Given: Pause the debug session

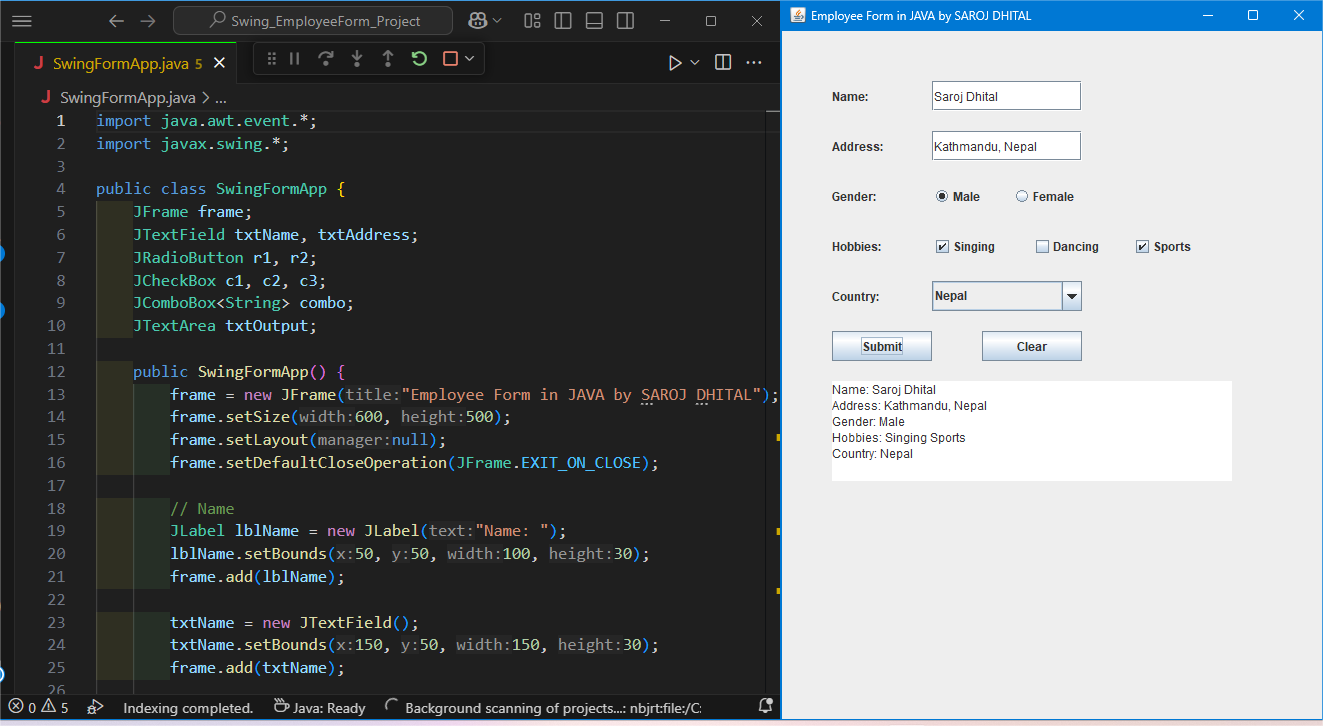Looking at the screenshot, I should (294, 59).
